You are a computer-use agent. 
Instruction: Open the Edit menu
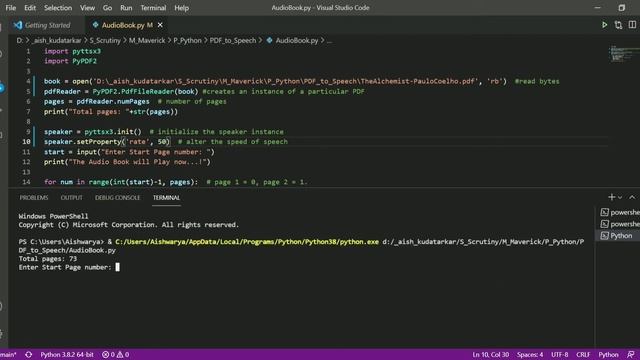click(30, 8)
